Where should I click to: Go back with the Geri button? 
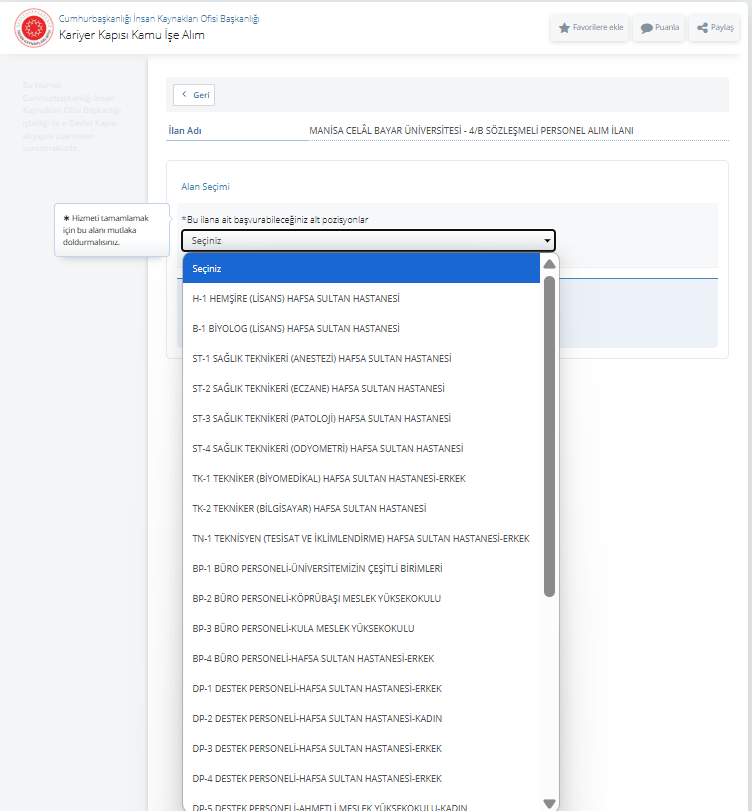[194, 95]
